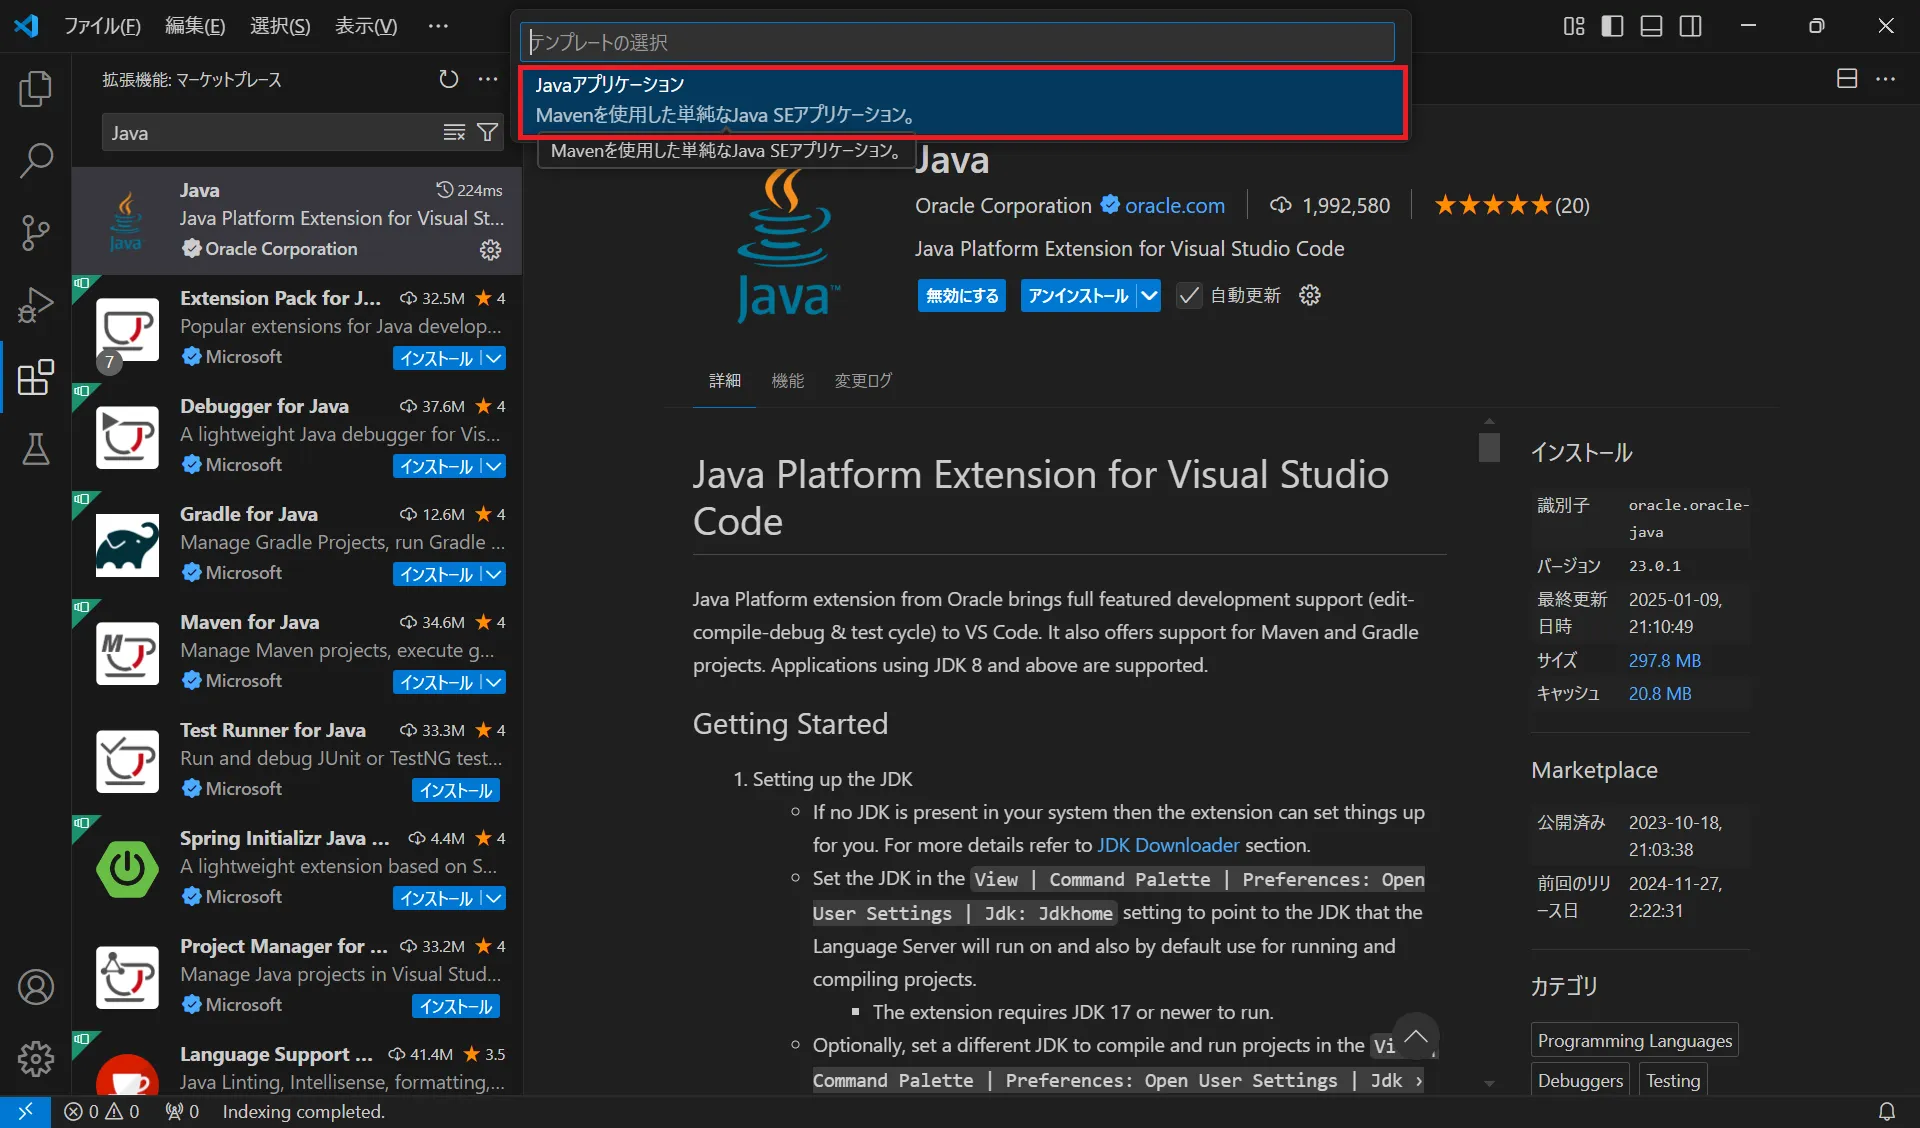
Task: Focus the extensions search box containing Java
Action: (x=270, y=133)
